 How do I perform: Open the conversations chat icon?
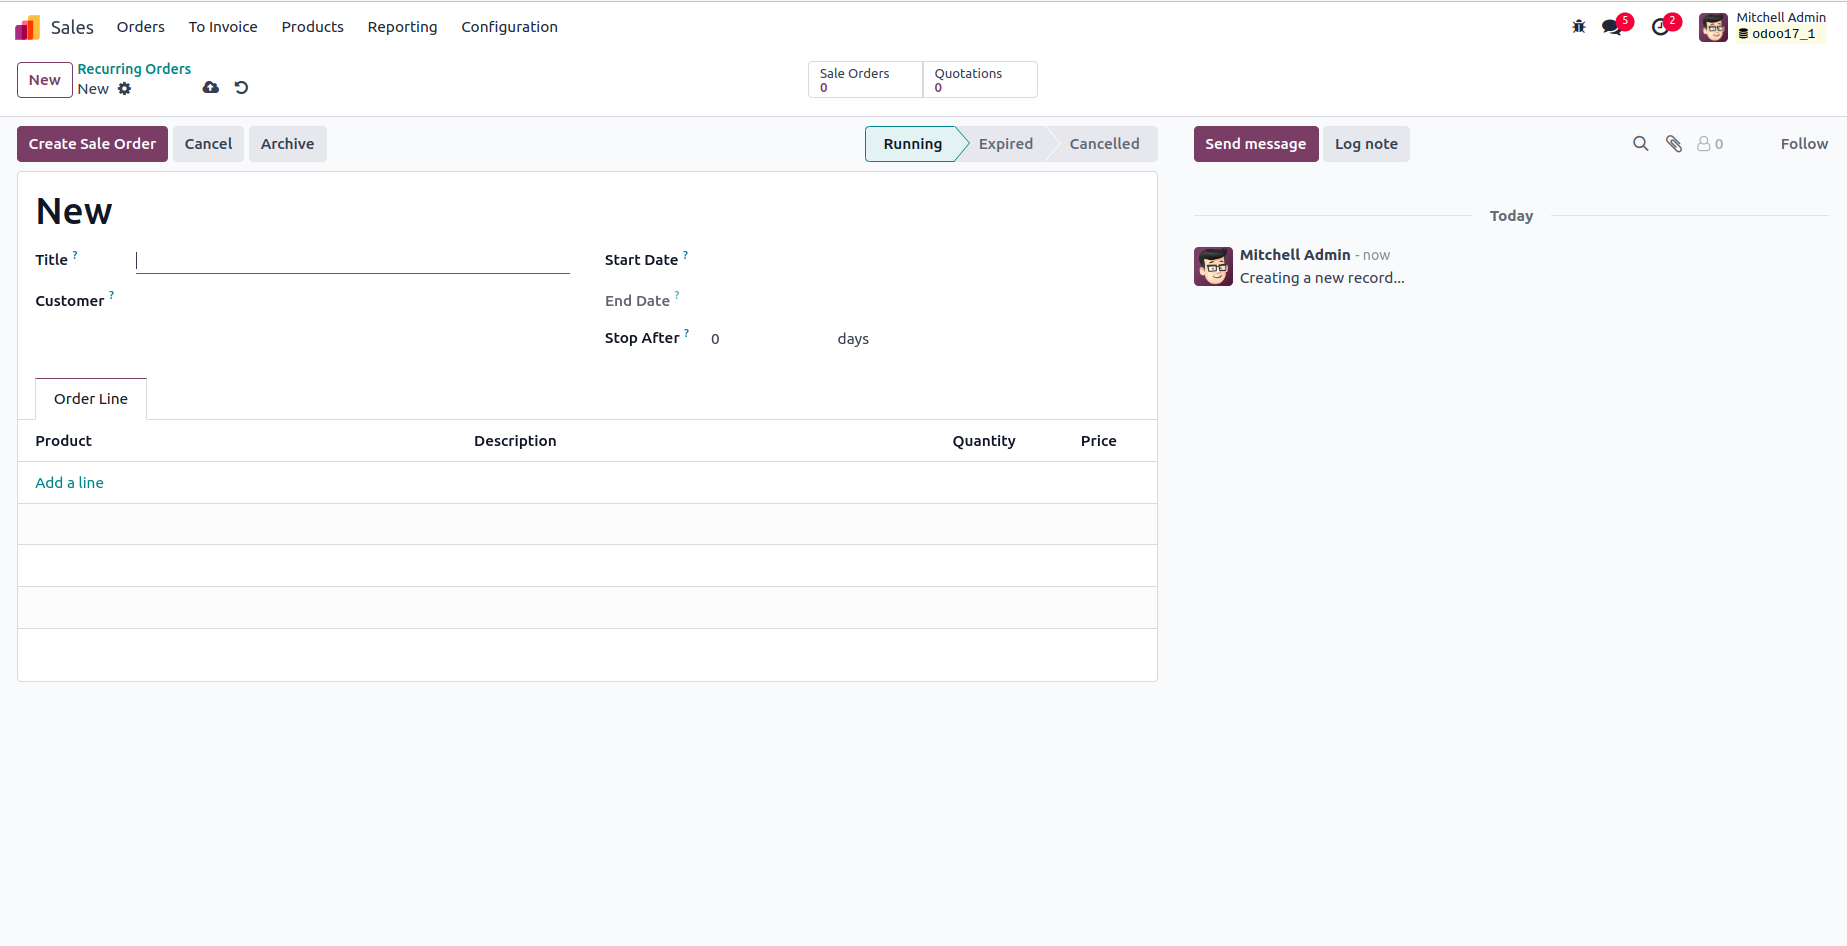(x=1612, y=27)
